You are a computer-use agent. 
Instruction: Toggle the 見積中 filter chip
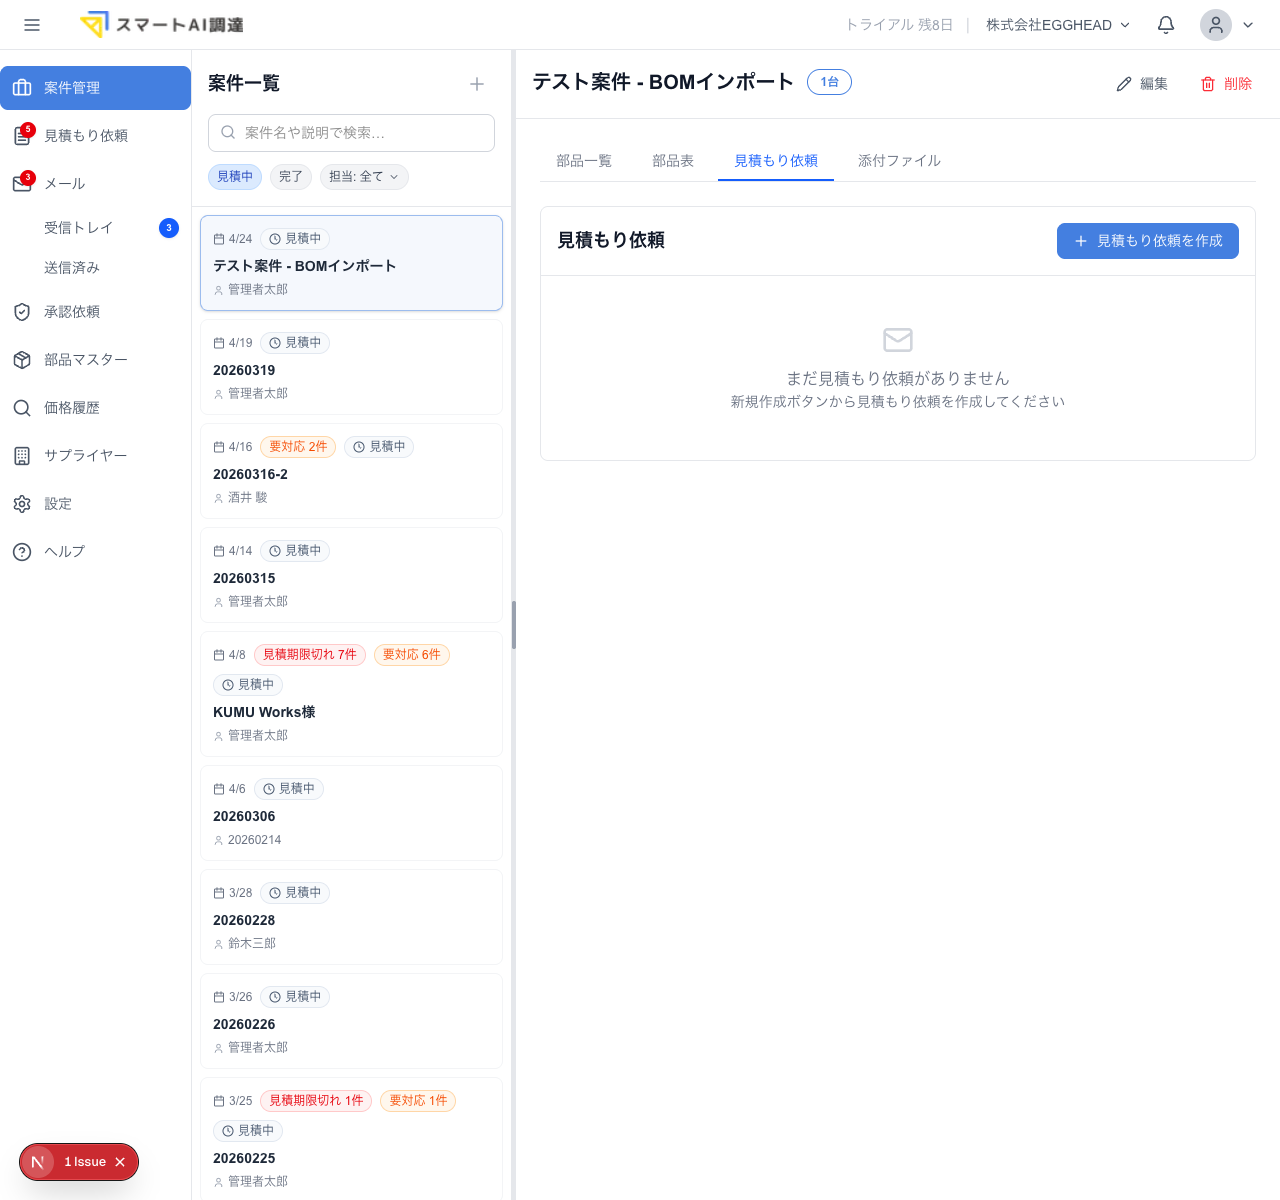pyautogui.click(x=235, y=177)
